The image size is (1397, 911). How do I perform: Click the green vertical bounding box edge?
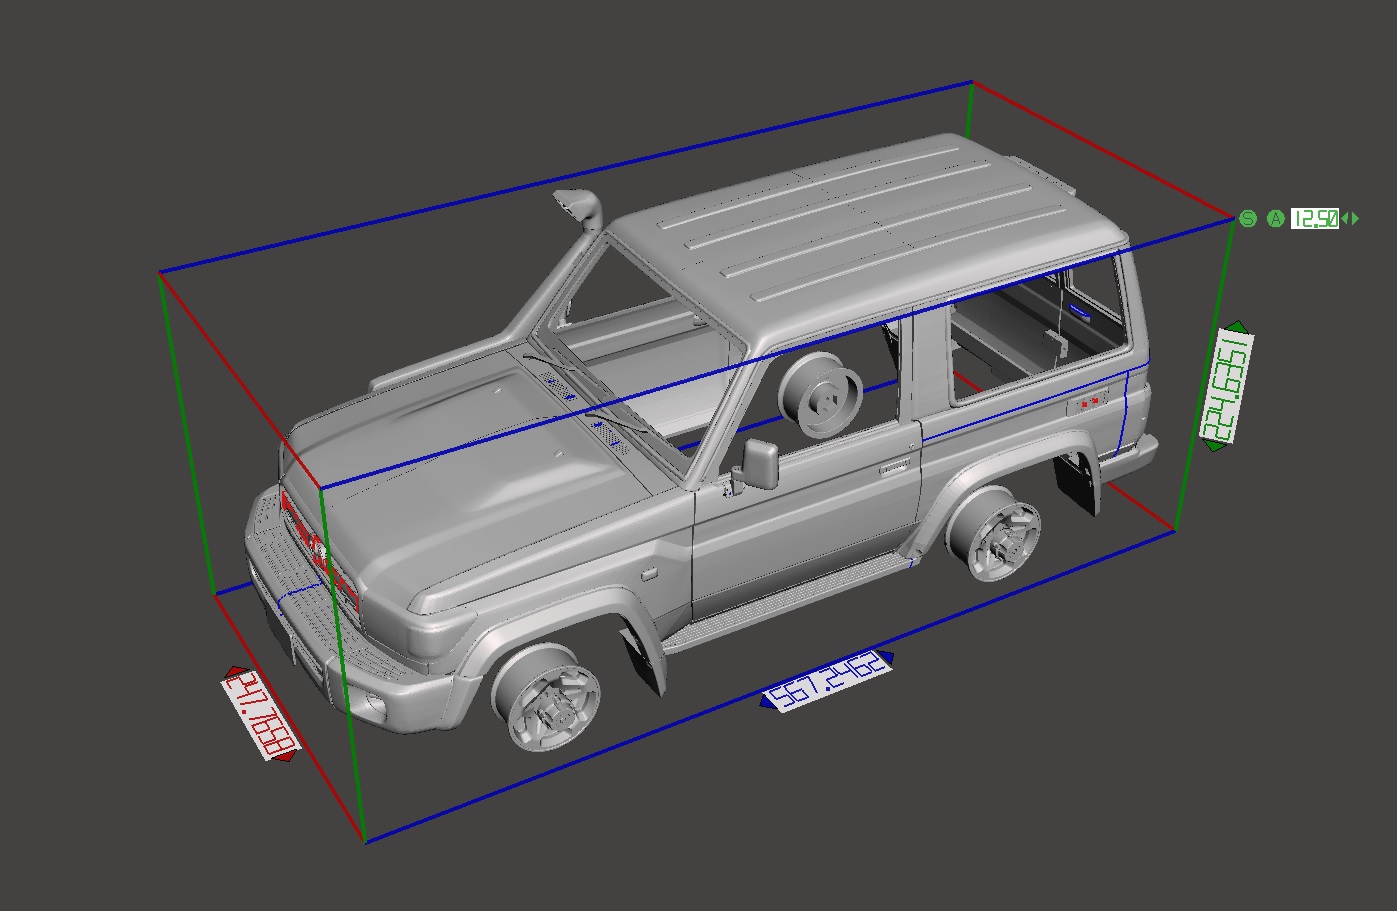pos(185,430)
